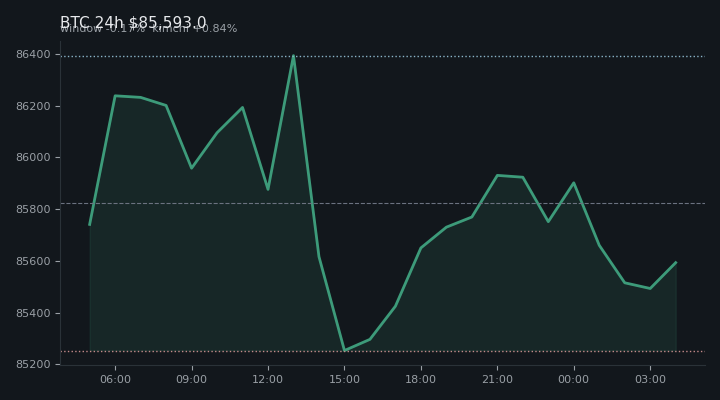Select the 85400 y-axis label
This screenshot has width=720, height=400.
click(33, 313)
